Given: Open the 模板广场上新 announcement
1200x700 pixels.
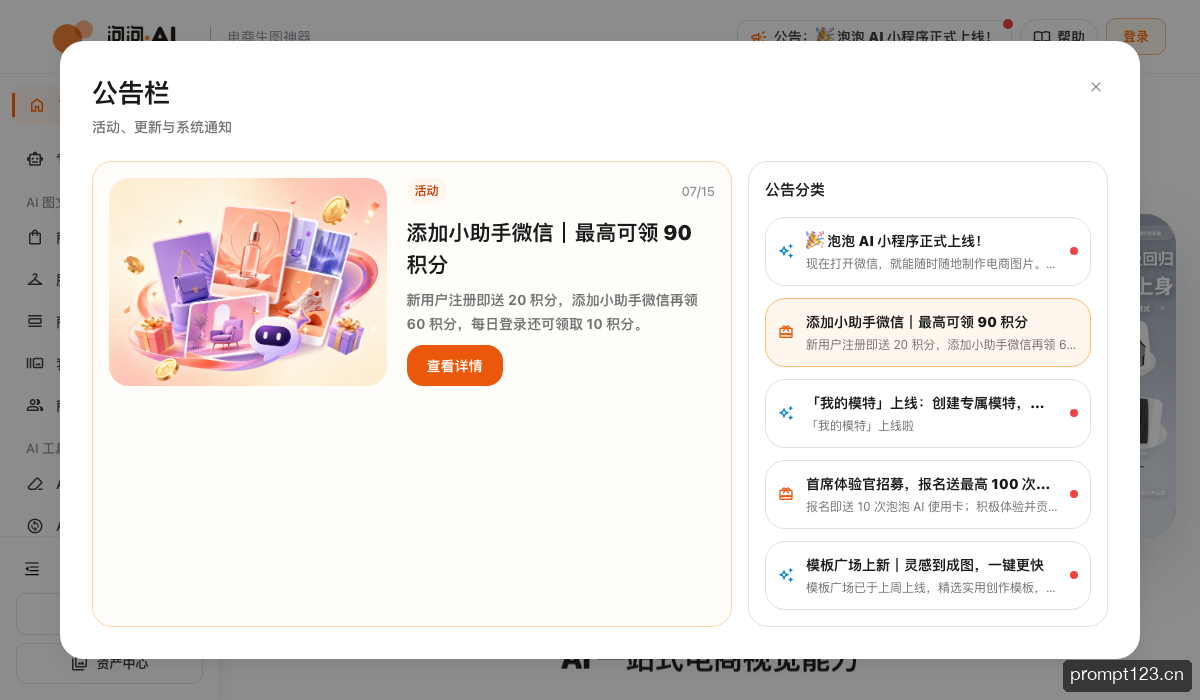Looking at the screenshot, I should click(928, 576).
